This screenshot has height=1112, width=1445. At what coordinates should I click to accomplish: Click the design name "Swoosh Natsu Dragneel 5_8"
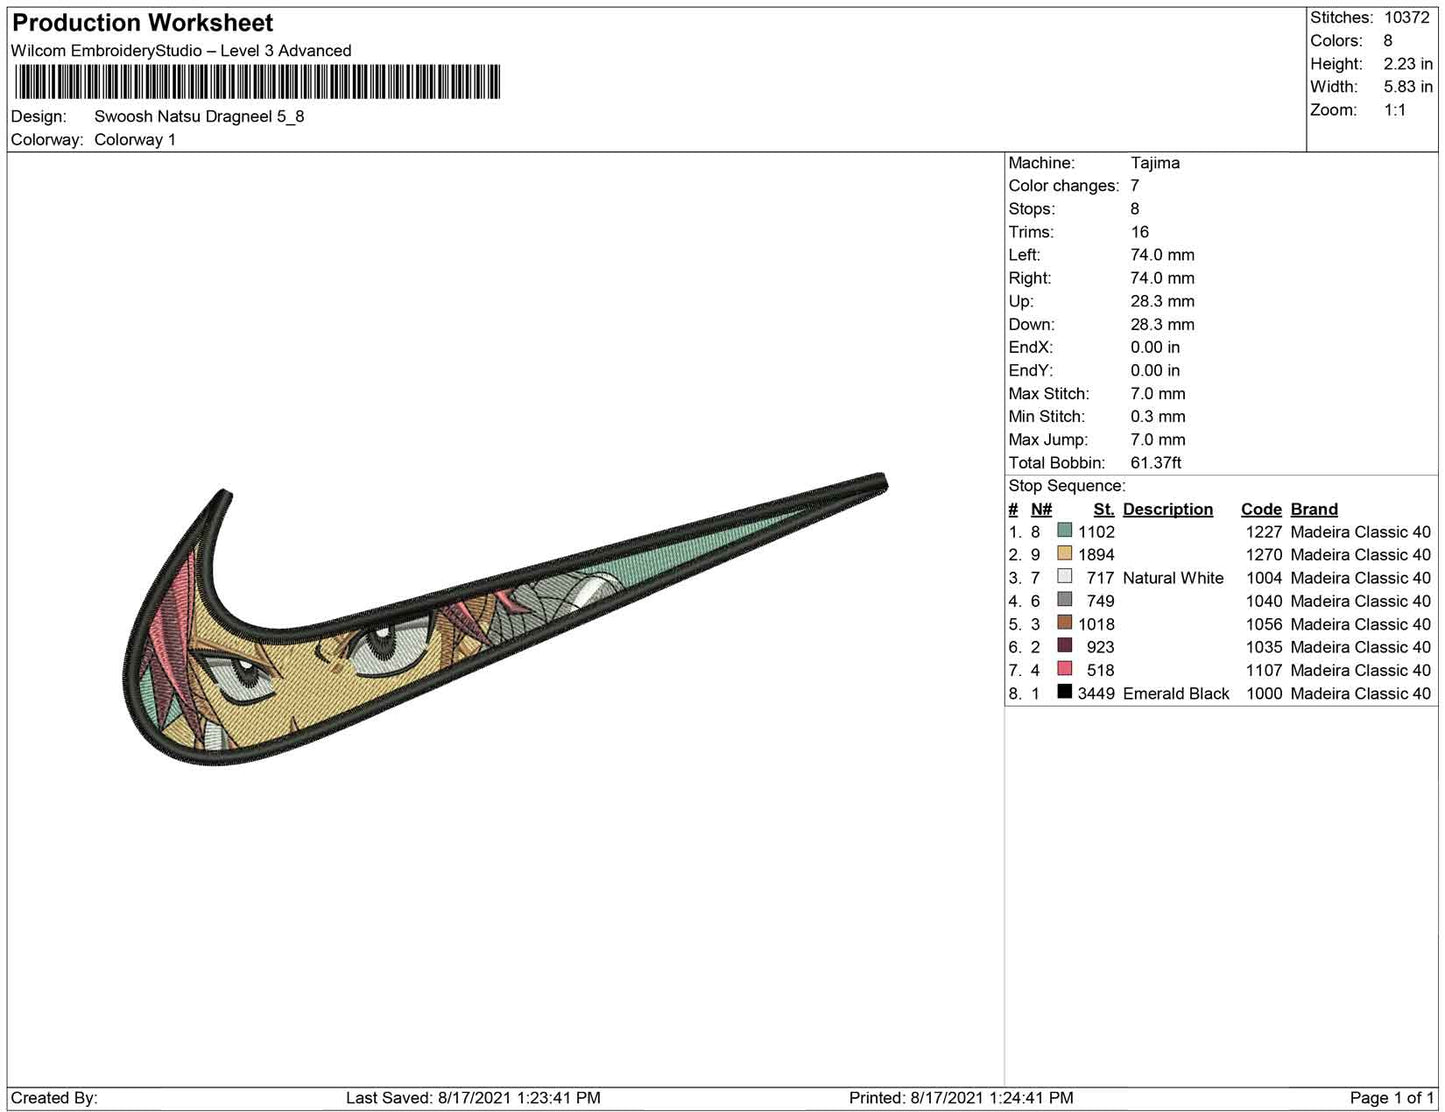tap(199, 116)
